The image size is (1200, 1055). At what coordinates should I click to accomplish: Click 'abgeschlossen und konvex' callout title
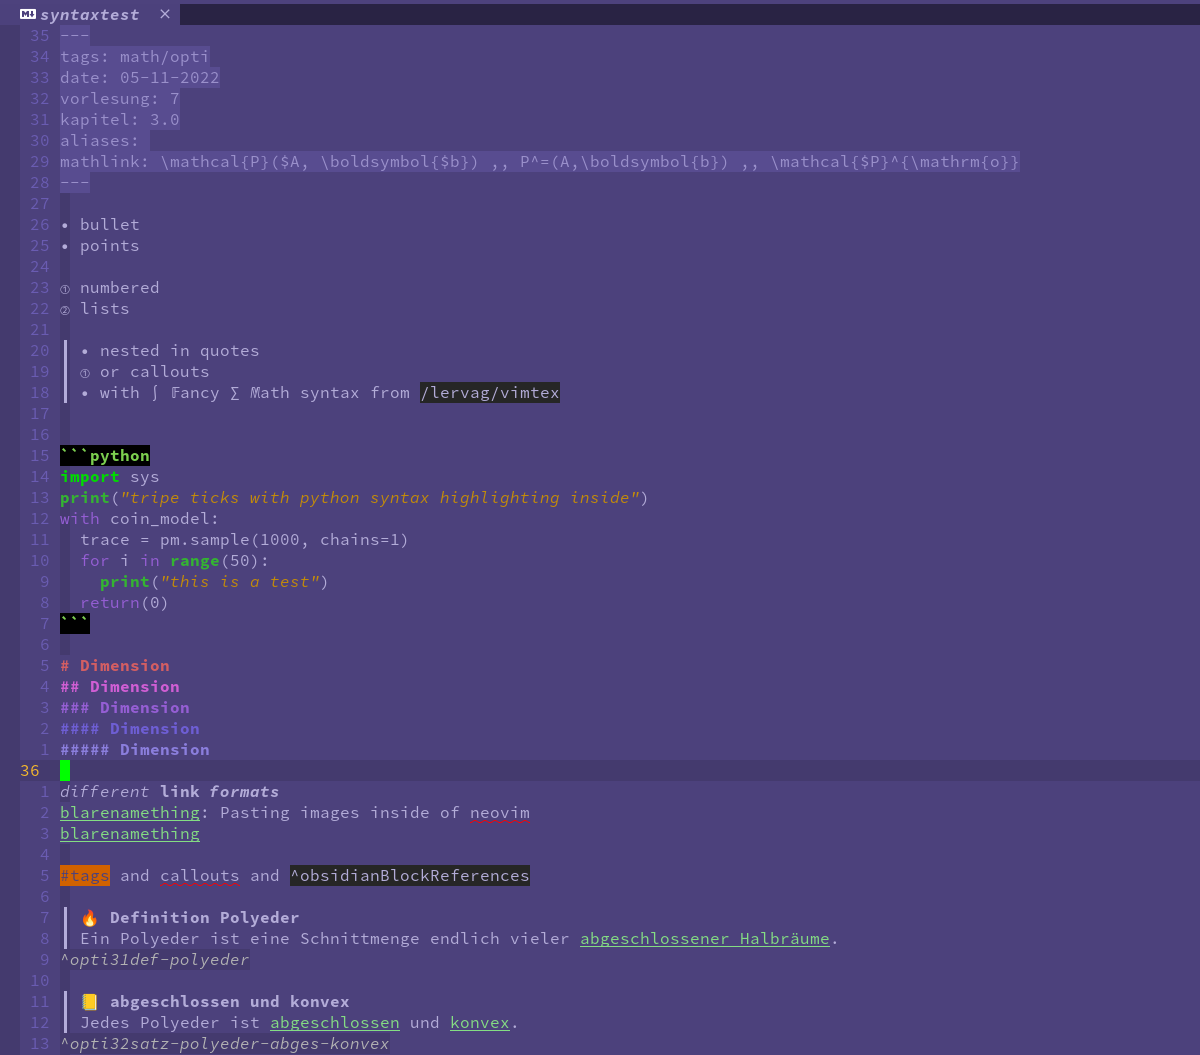click(x=230, y=1001)
